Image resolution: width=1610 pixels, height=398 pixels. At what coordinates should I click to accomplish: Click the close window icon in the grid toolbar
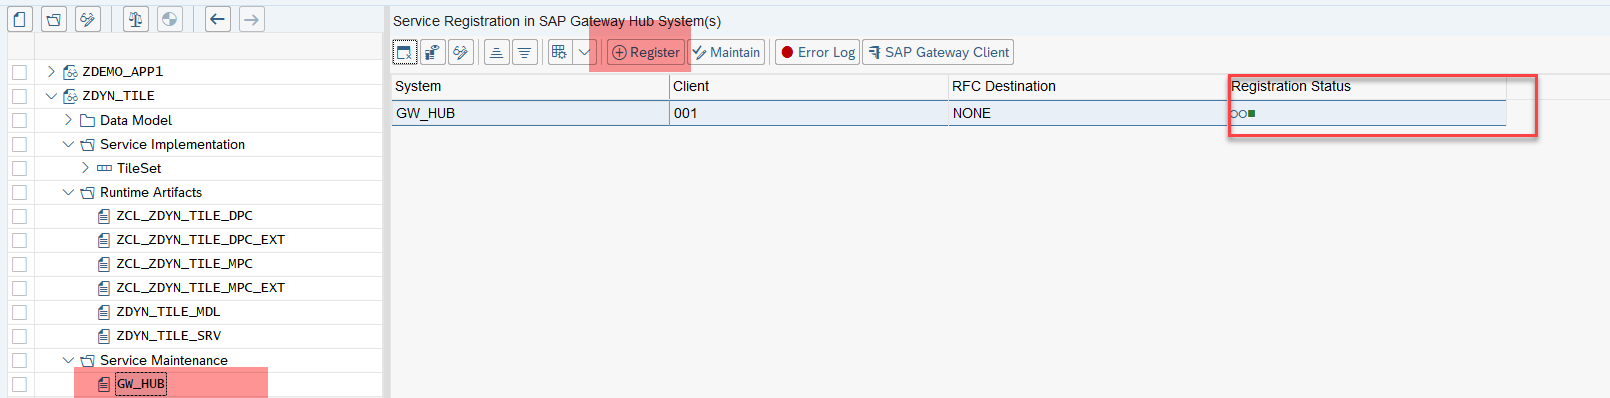coord(404,52)
